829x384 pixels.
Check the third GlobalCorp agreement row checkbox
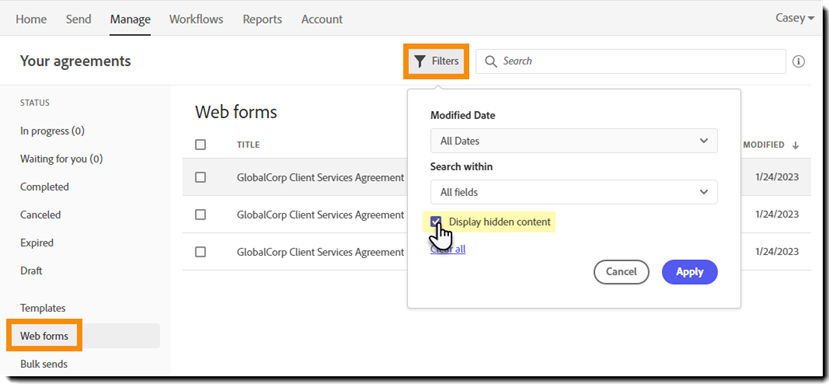coord(200,252)
